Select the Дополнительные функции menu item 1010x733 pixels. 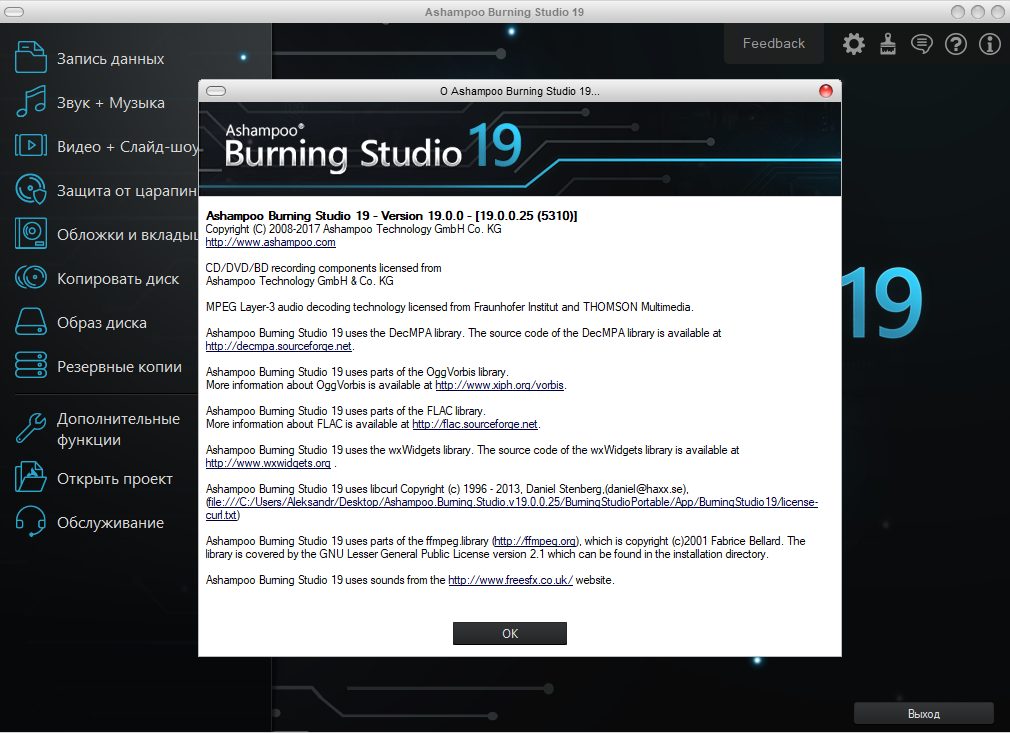point(118,429)
